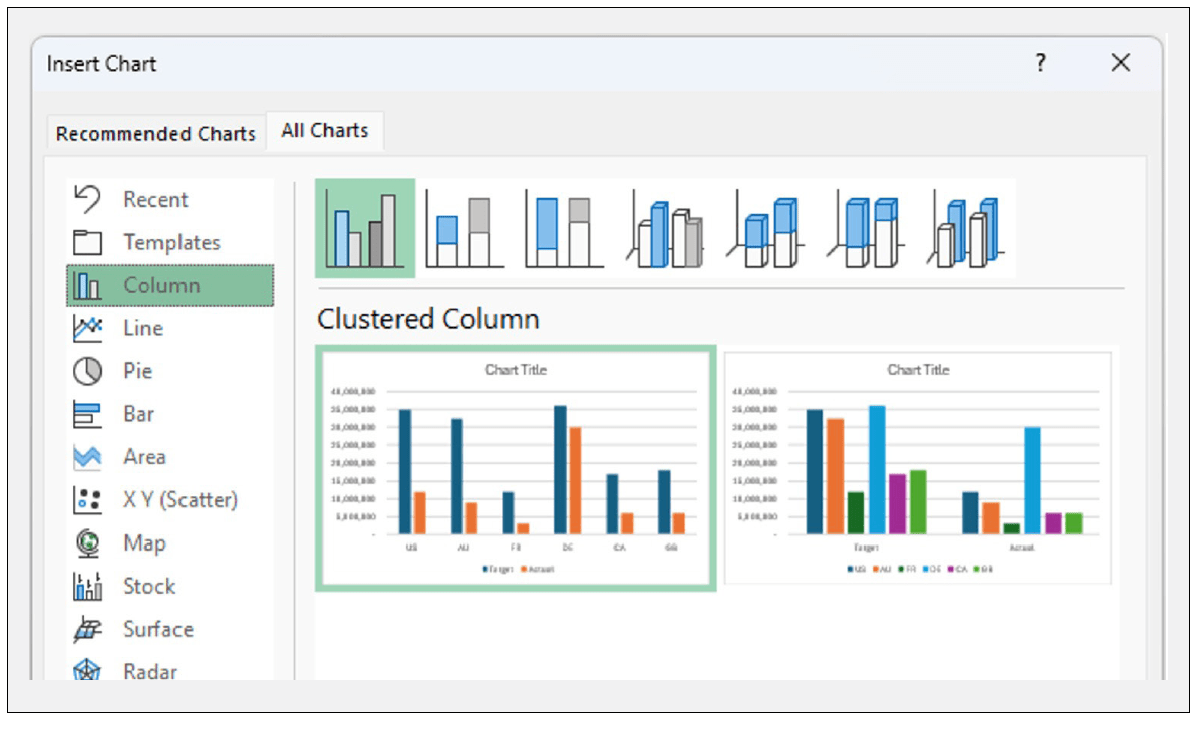Open the dialog Help with question mark
Image resolution: width=1191 pixels, height=736 pixels.
[x=1040, y=63]
